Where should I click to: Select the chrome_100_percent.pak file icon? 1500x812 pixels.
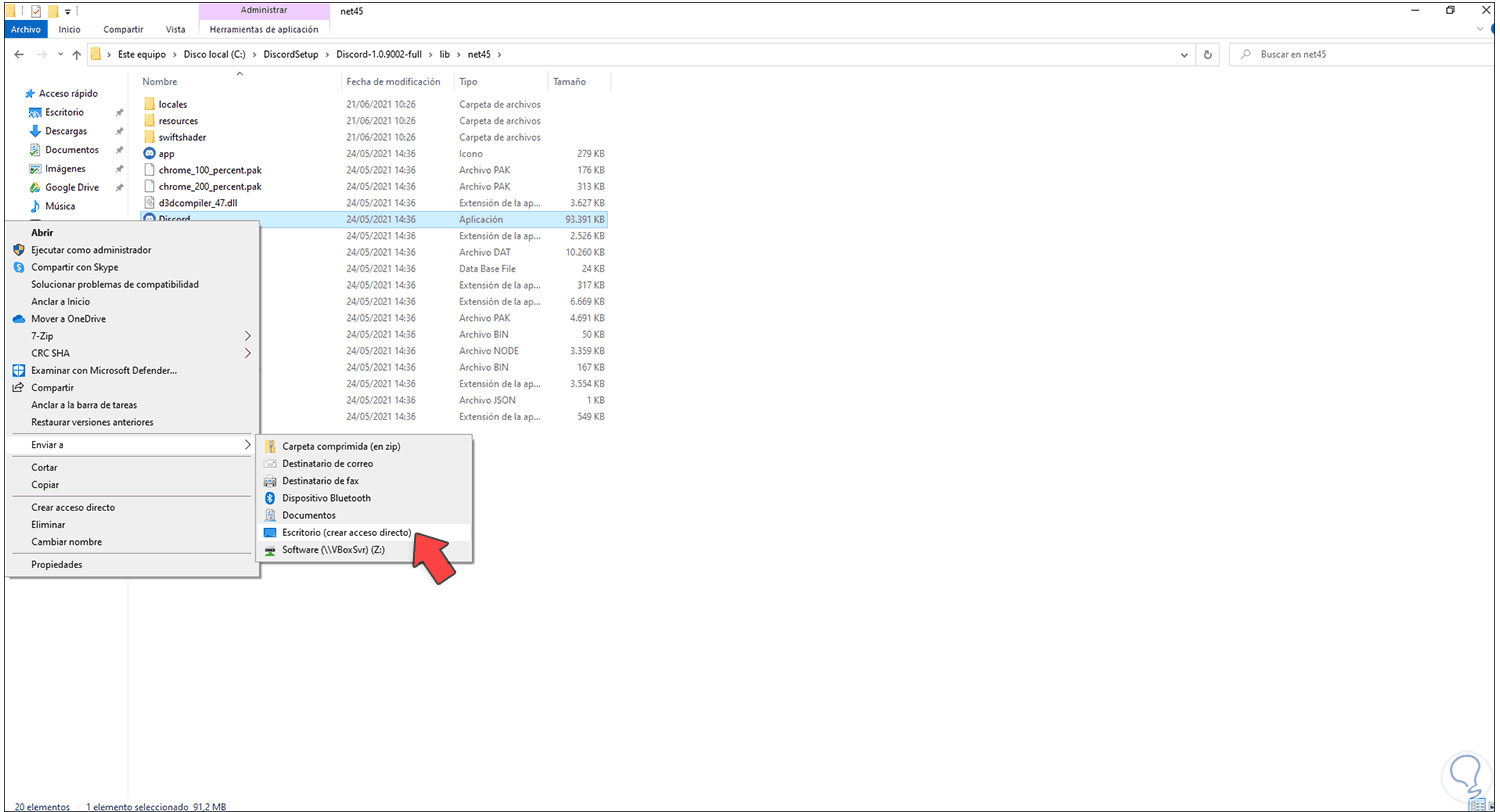[150, 170]
